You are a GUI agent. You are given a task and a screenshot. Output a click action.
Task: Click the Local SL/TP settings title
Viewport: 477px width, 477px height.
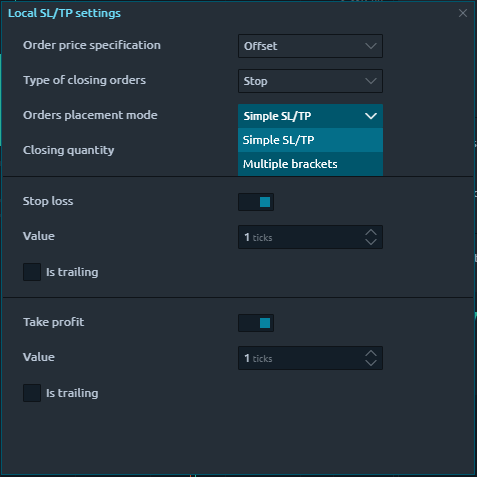point(64,13)
